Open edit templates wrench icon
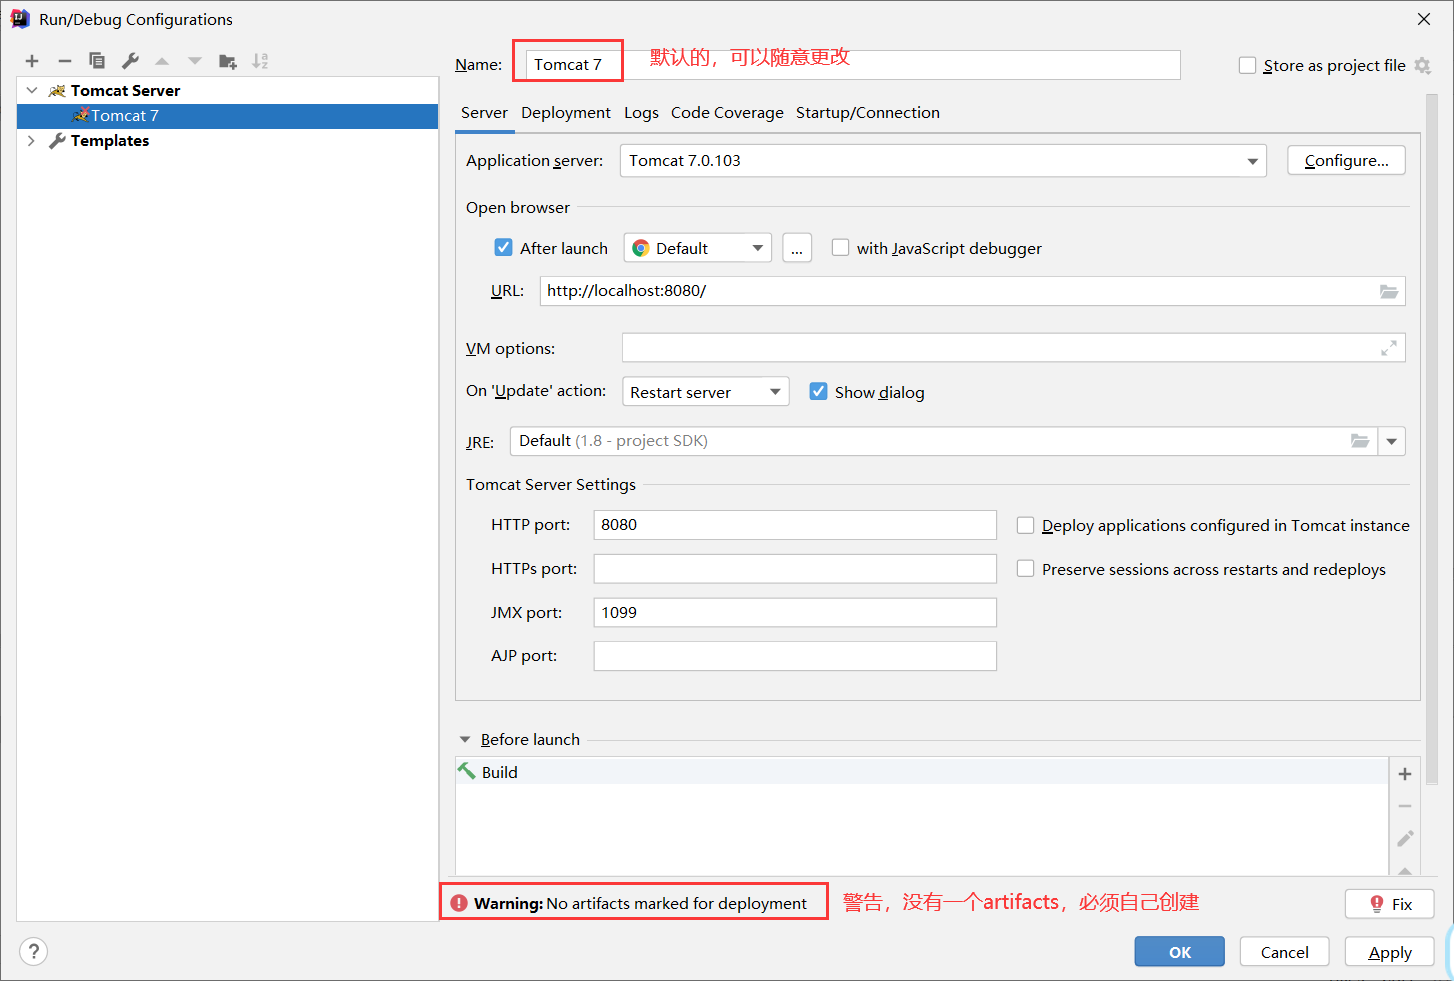 click(x=130, y=61)
